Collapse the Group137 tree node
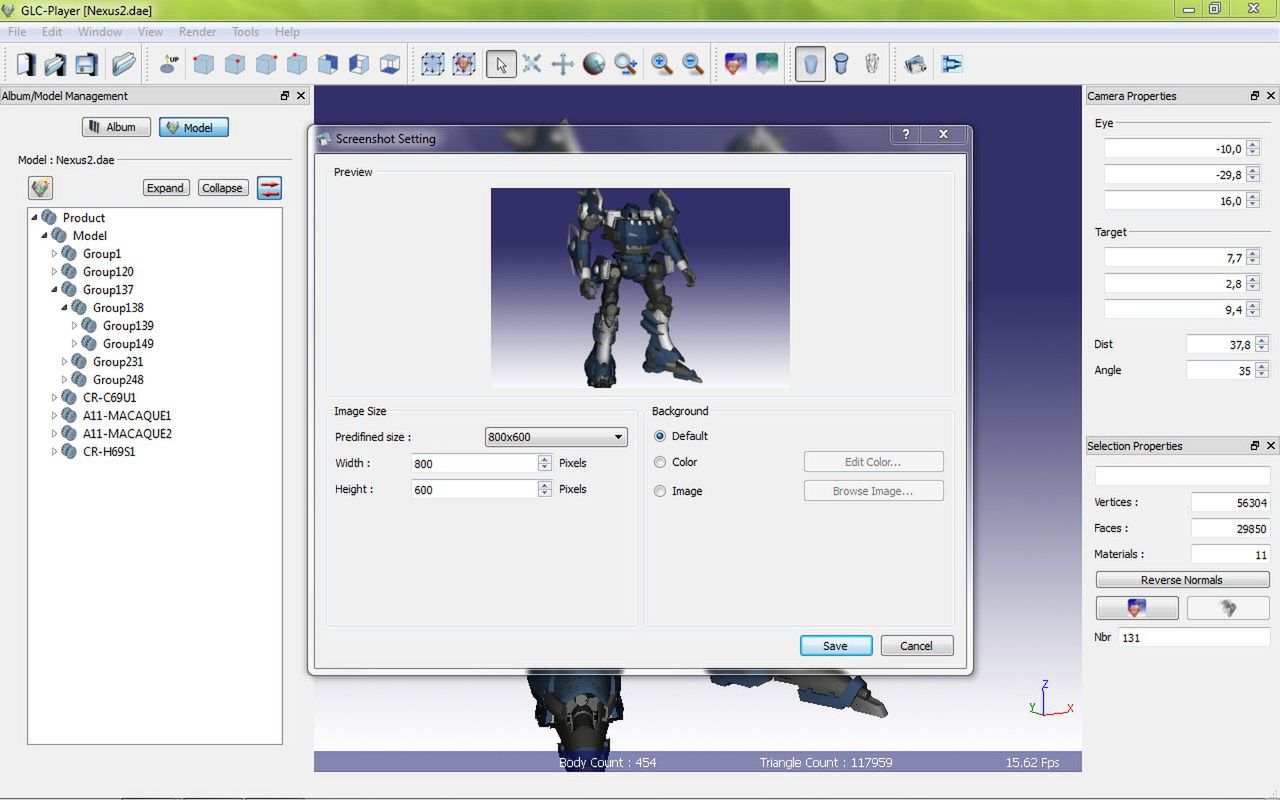The image size is (1280, 800). point(55,290)
